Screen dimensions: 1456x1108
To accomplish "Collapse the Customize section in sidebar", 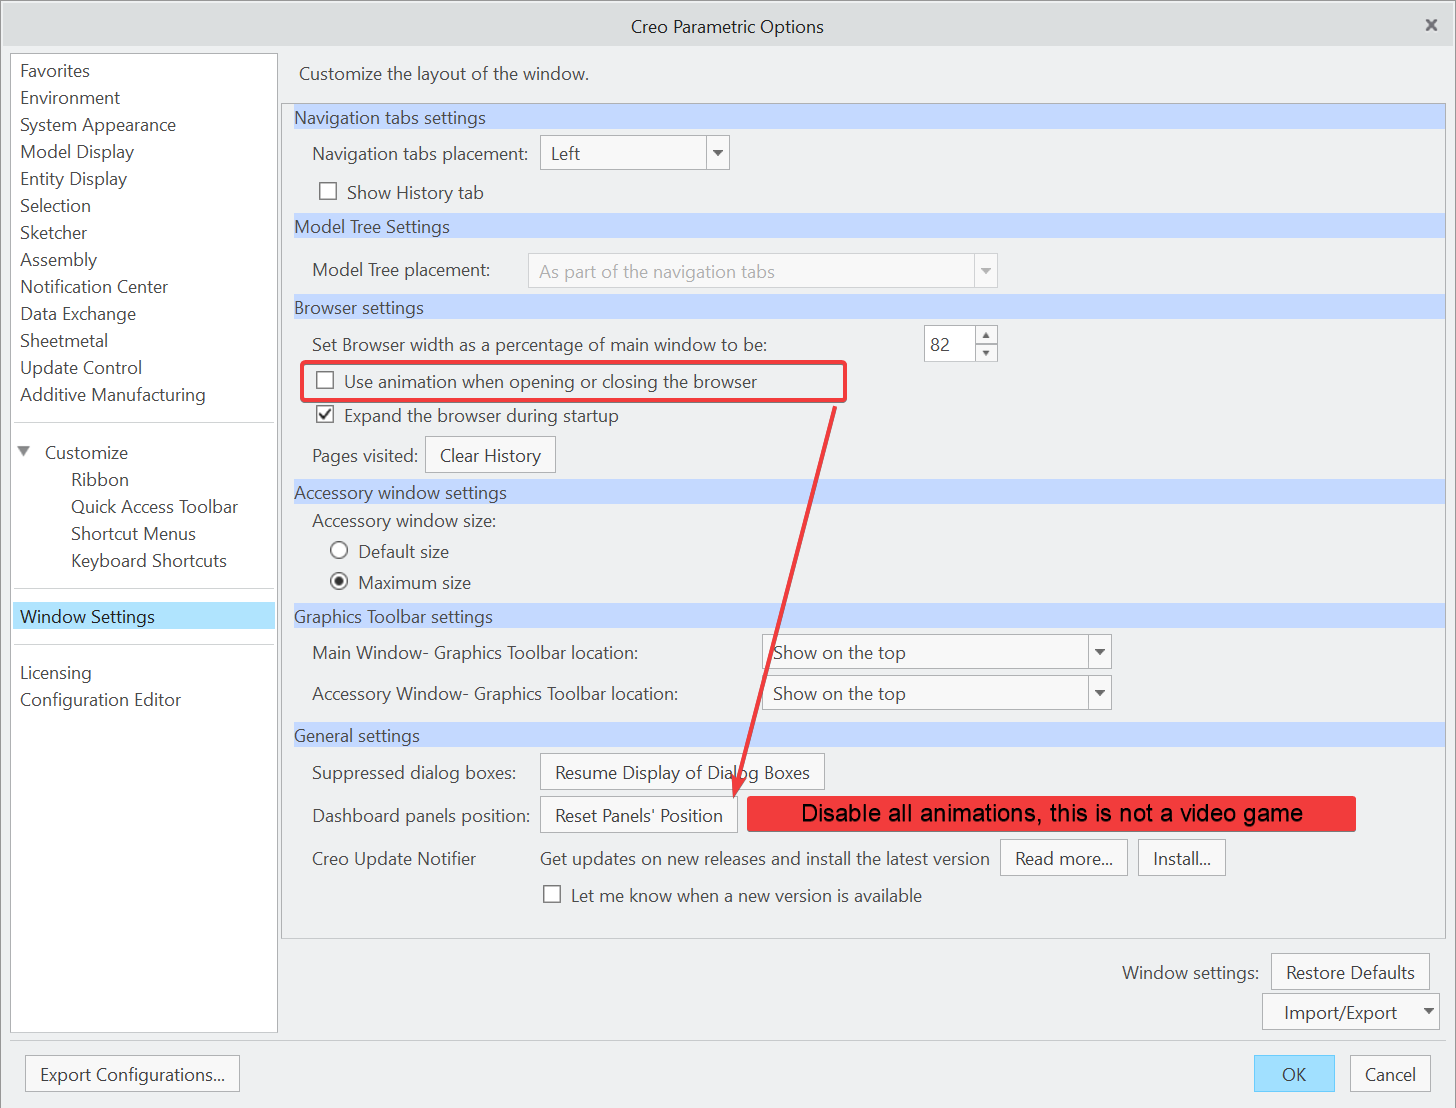I will pyautogui.click(x=24, y=451).
